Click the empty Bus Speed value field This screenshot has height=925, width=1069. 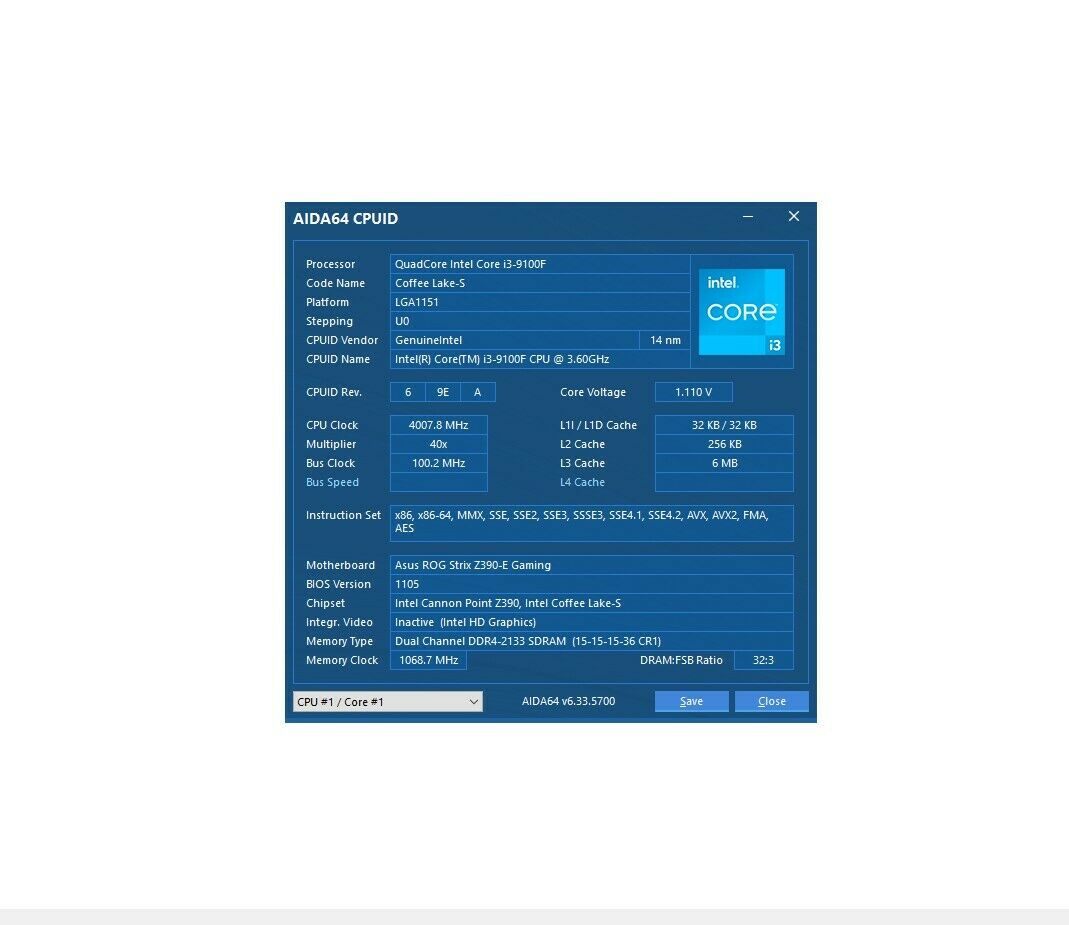[x=438, y=482]
